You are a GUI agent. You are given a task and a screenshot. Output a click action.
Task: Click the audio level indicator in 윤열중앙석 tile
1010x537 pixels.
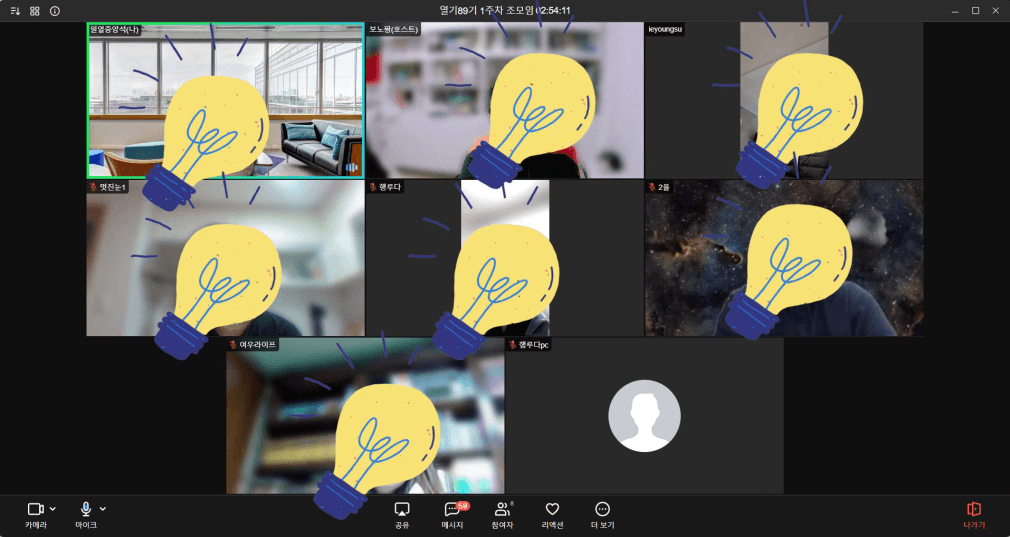click(x=352, y=167)
